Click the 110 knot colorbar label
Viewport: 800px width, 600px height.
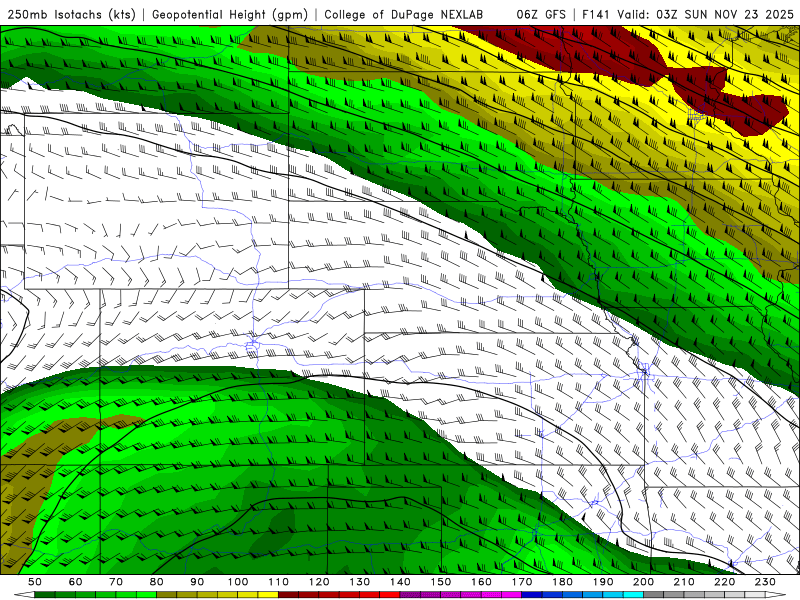coord(279,582)
